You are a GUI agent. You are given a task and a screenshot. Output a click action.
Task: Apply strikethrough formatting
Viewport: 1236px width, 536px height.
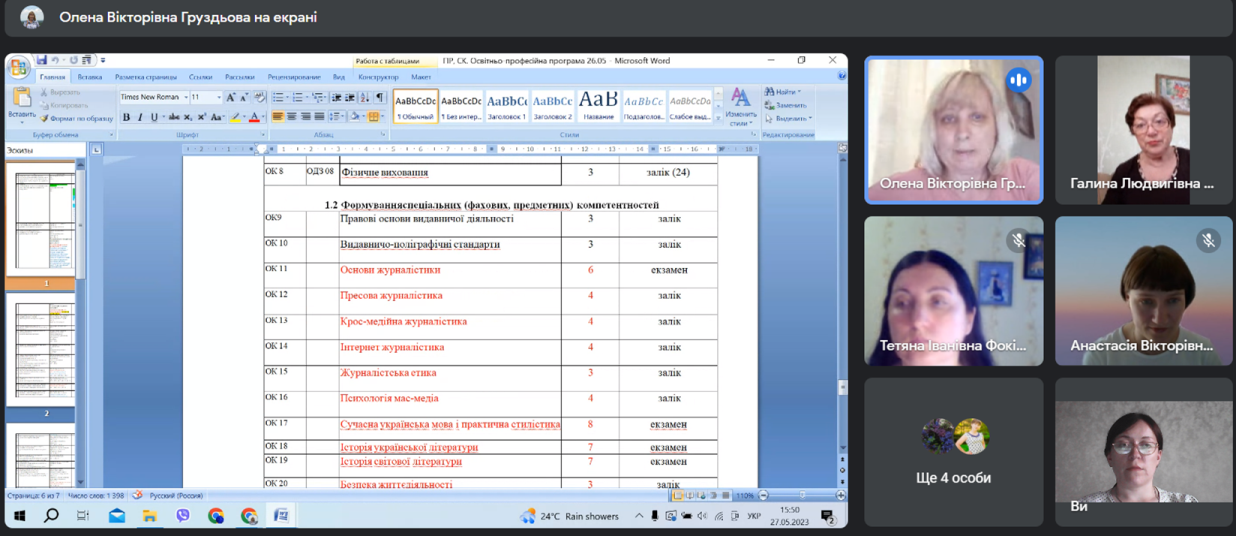coord(174,117)
